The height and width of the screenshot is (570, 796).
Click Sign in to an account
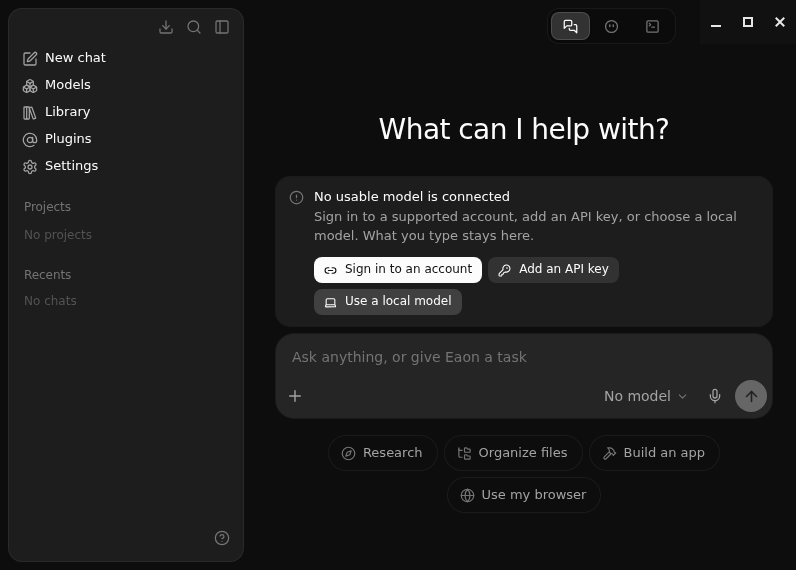(x=397, y=270)
